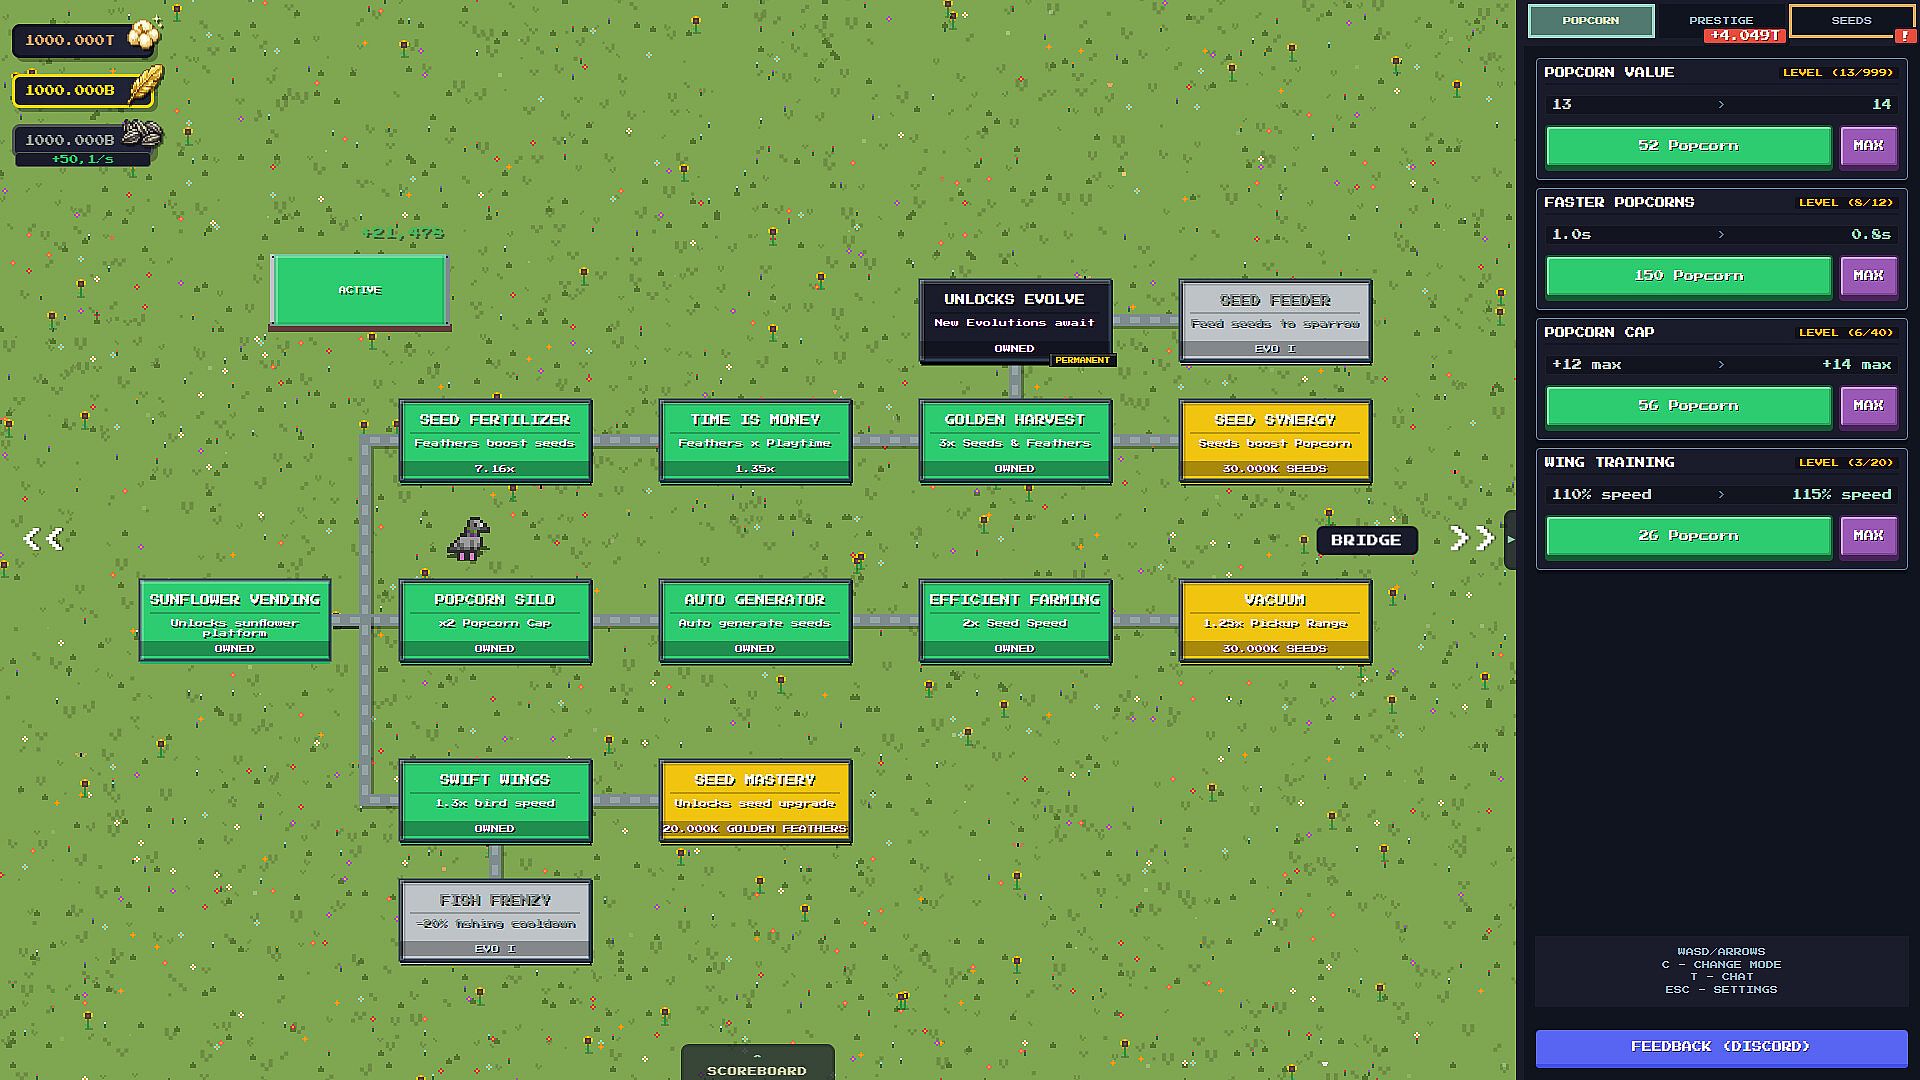This screenshot has width=1920, height=1080.
Task: Buy Wing Training for 26 Popcorn
Action: [x=1688, y=536]
